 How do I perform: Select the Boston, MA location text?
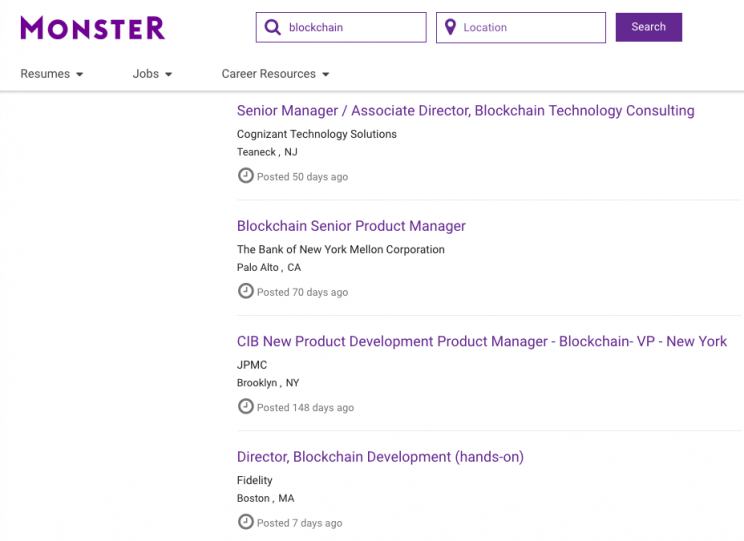click(266, 498)
